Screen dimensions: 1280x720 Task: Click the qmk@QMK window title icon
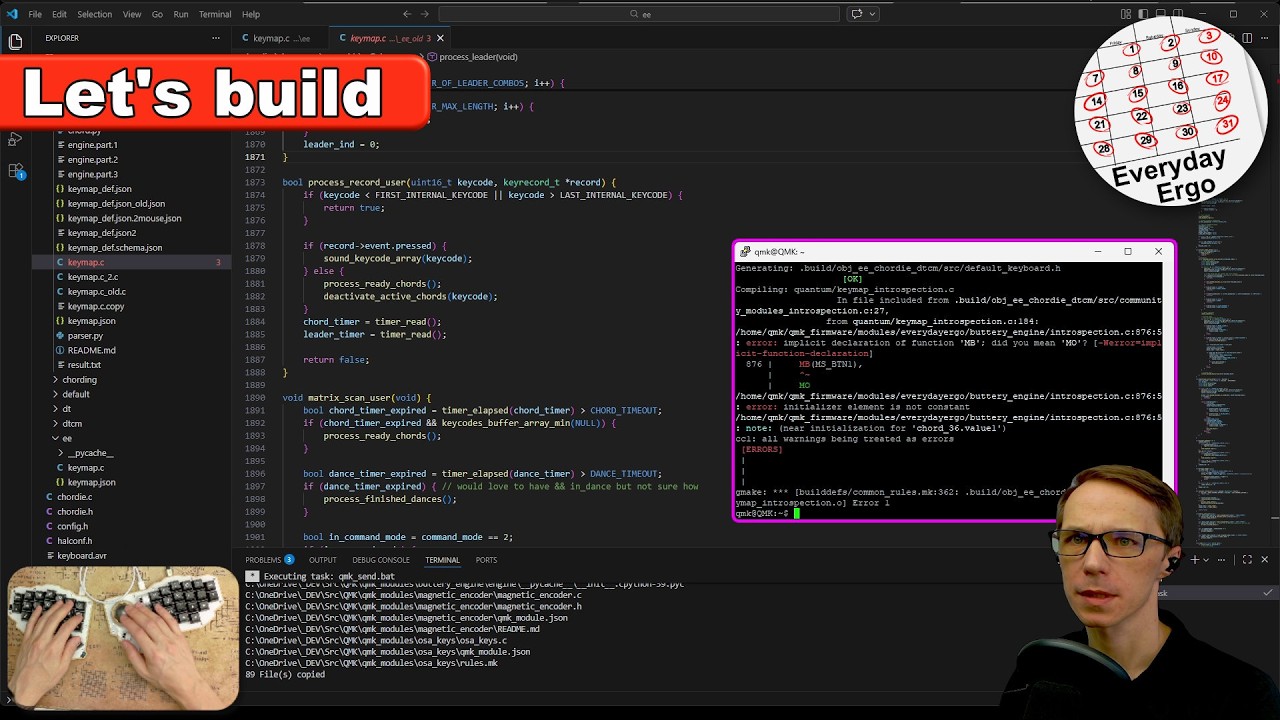click(x=745, y=252)
